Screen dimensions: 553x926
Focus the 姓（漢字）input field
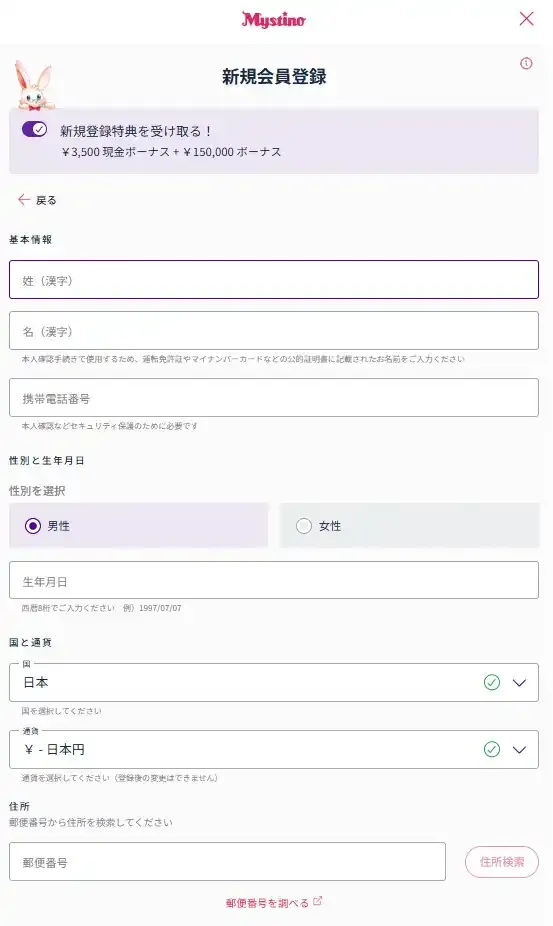point(274,279)
